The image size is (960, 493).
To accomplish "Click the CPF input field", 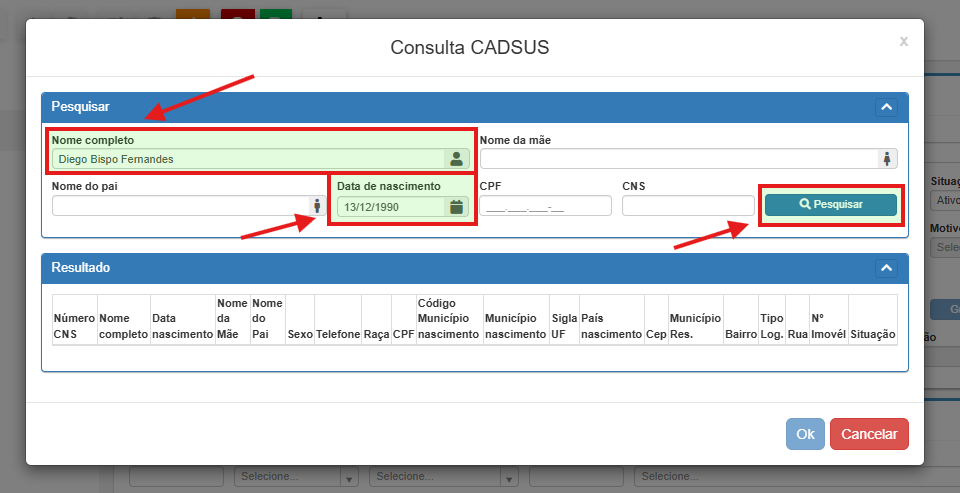I will (x=545, y=206).
